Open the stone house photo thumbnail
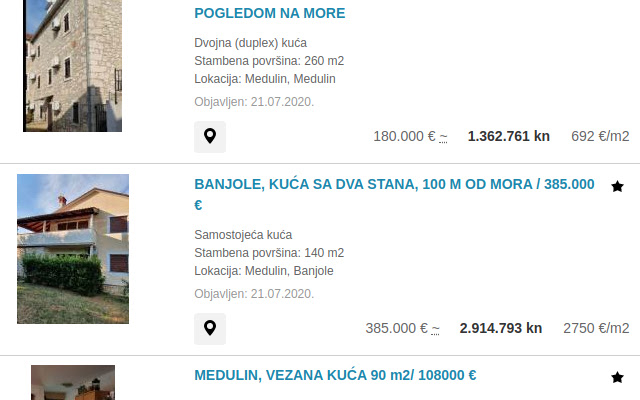Image resolution: width=640 pixels, height=400 pixels. point(73,66)
